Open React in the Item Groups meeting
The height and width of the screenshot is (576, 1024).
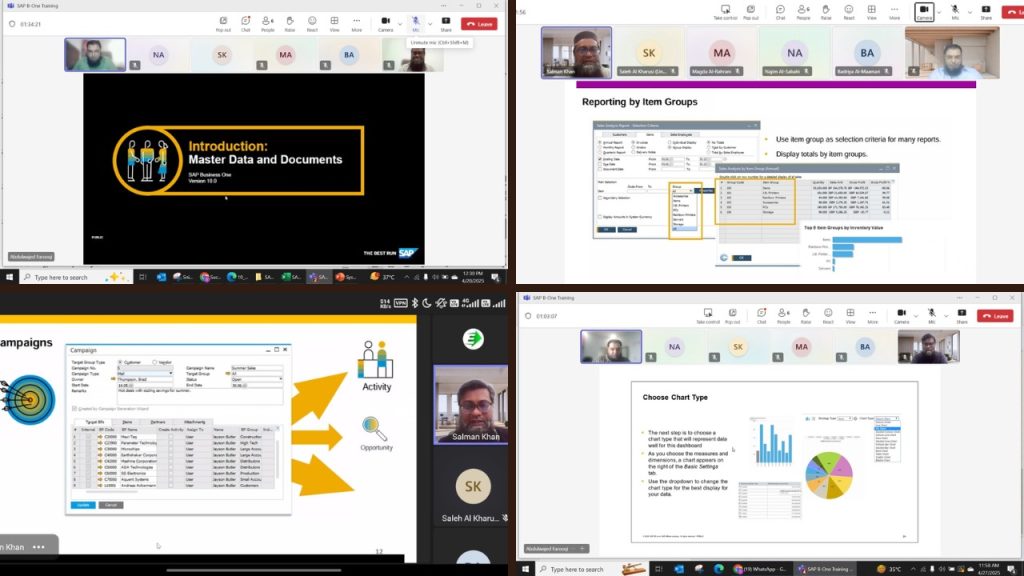849,12
